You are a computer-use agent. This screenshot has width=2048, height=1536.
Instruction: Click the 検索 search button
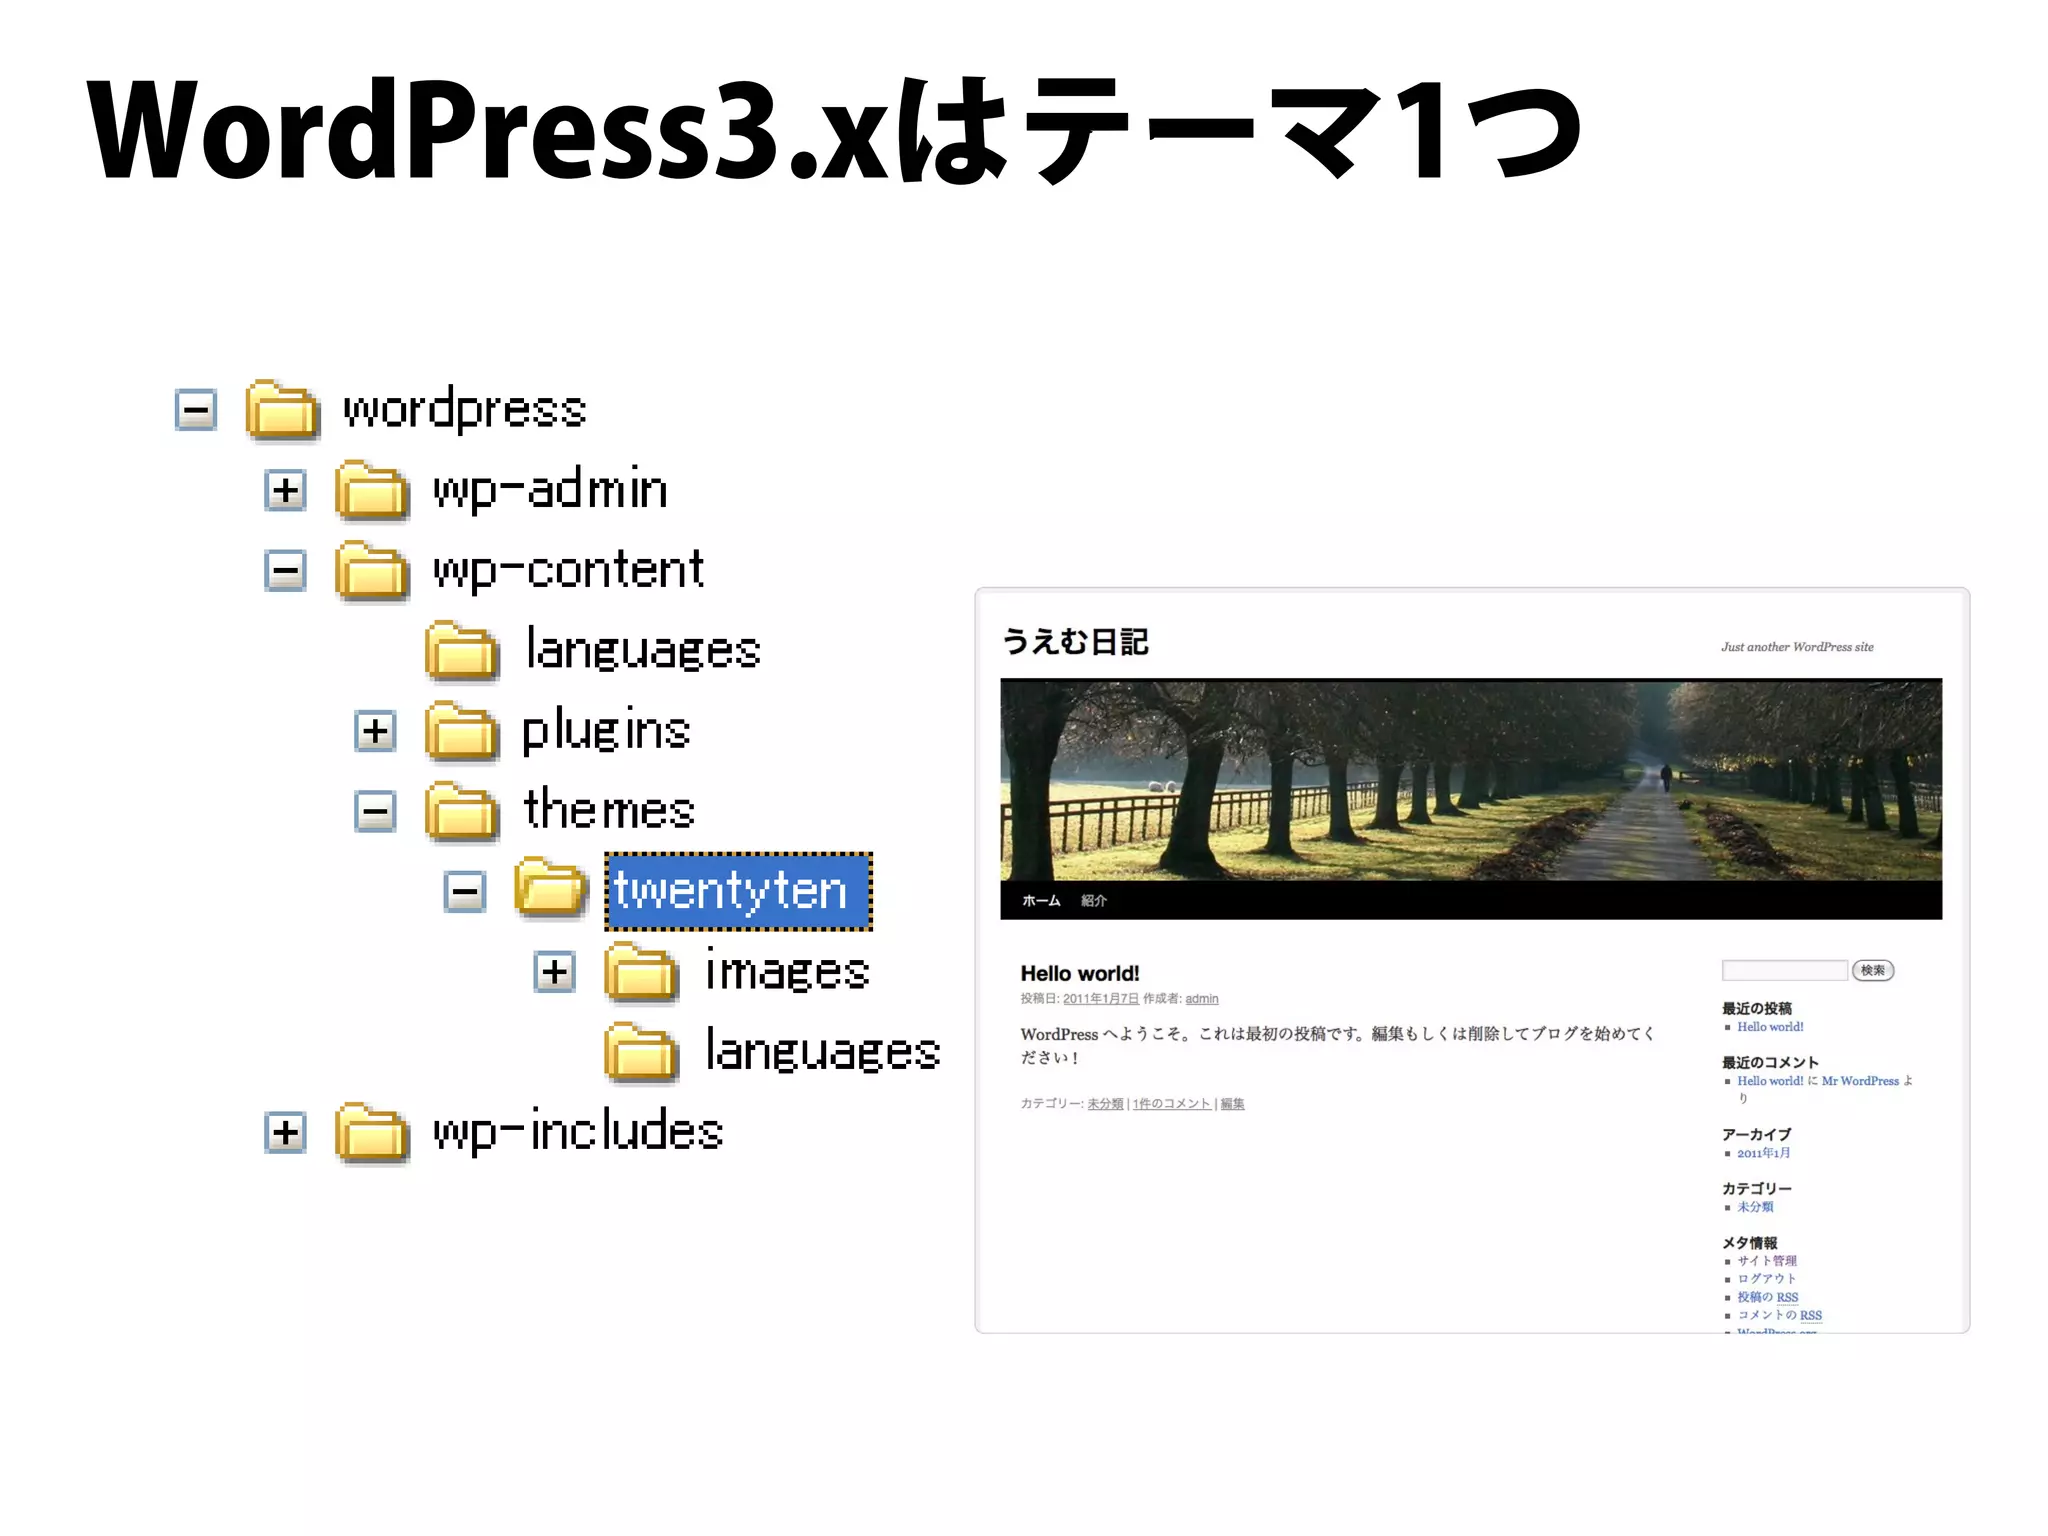[1873, 970]
